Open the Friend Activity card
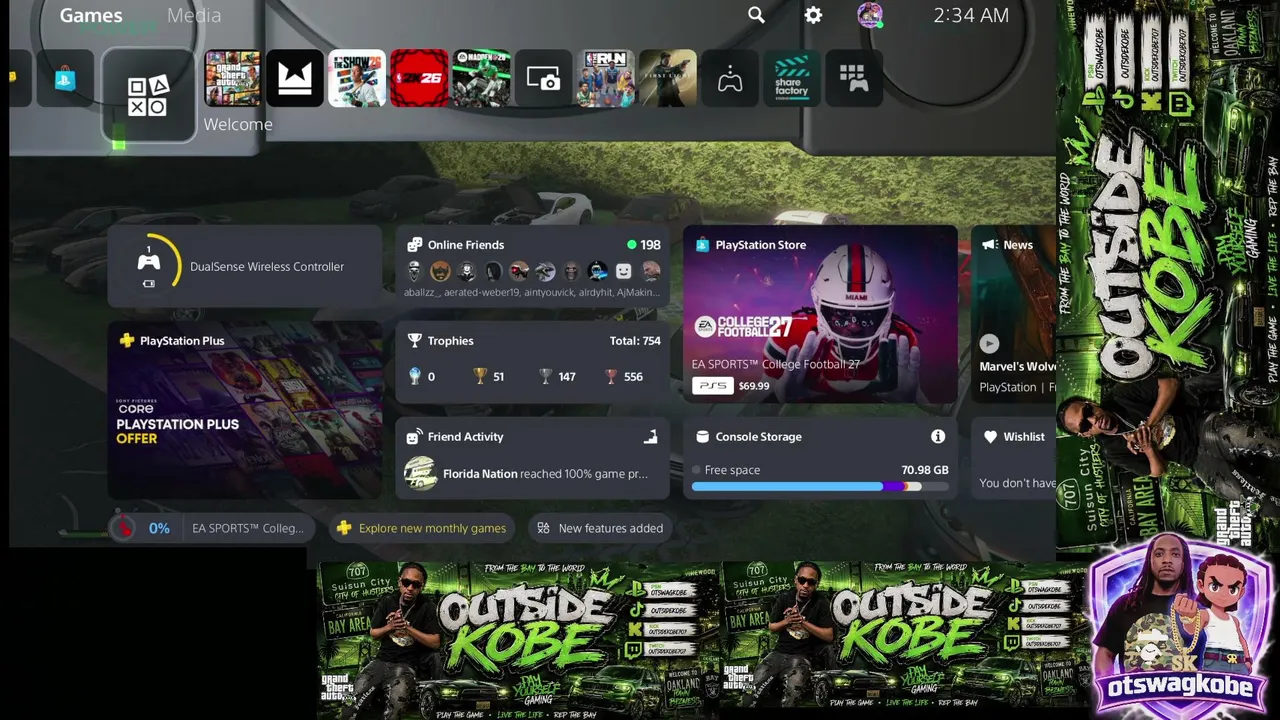The width and height of the screenshot is (1280, 720). 533,459
